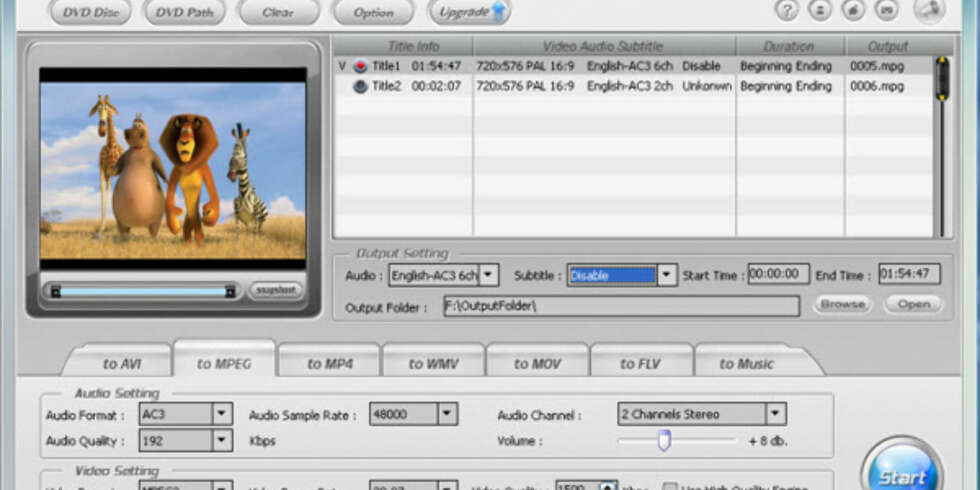This screenshot has width=980, height=490.
Task: Click the title list vertical scrollbar
Action: click(x=942, y=146)
